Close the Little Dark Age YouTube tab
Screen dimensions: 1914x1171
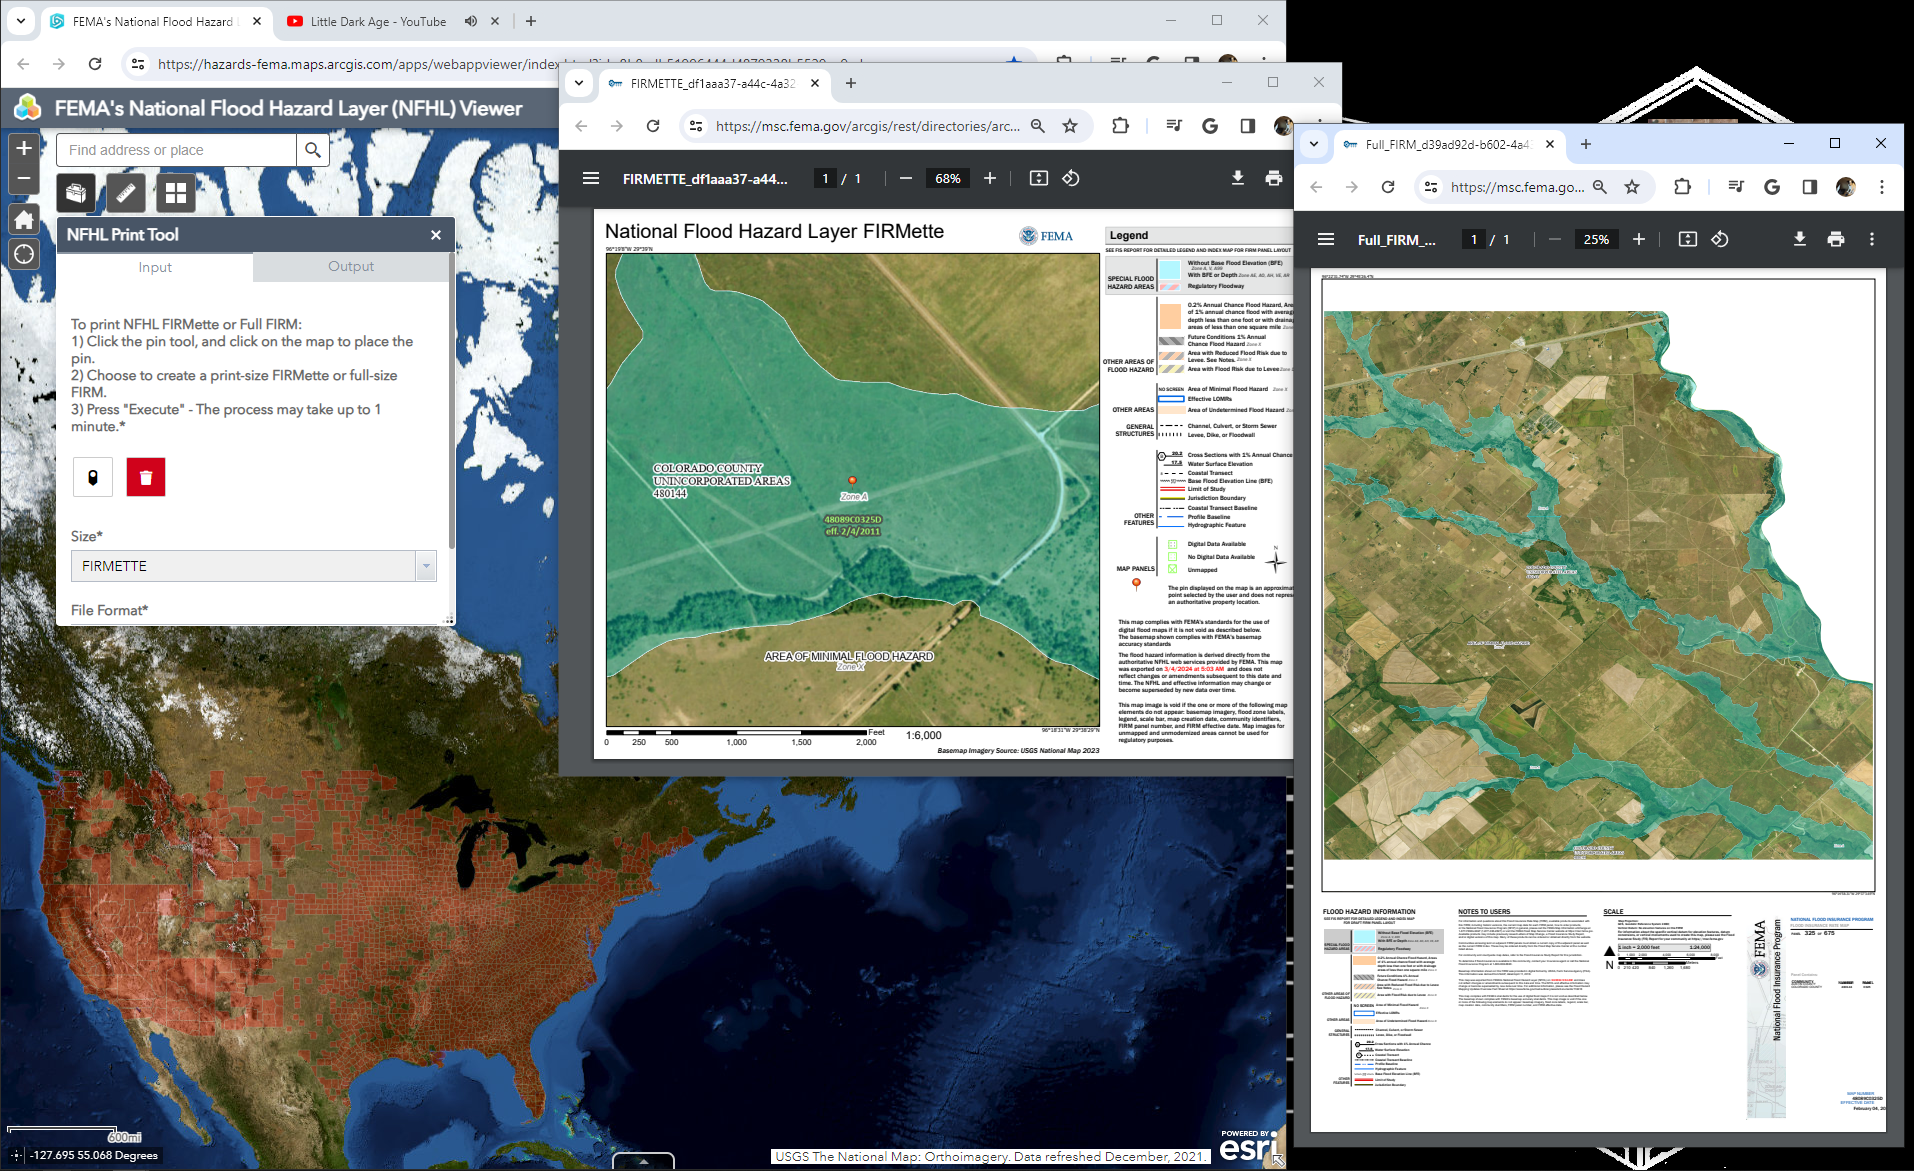495,21
